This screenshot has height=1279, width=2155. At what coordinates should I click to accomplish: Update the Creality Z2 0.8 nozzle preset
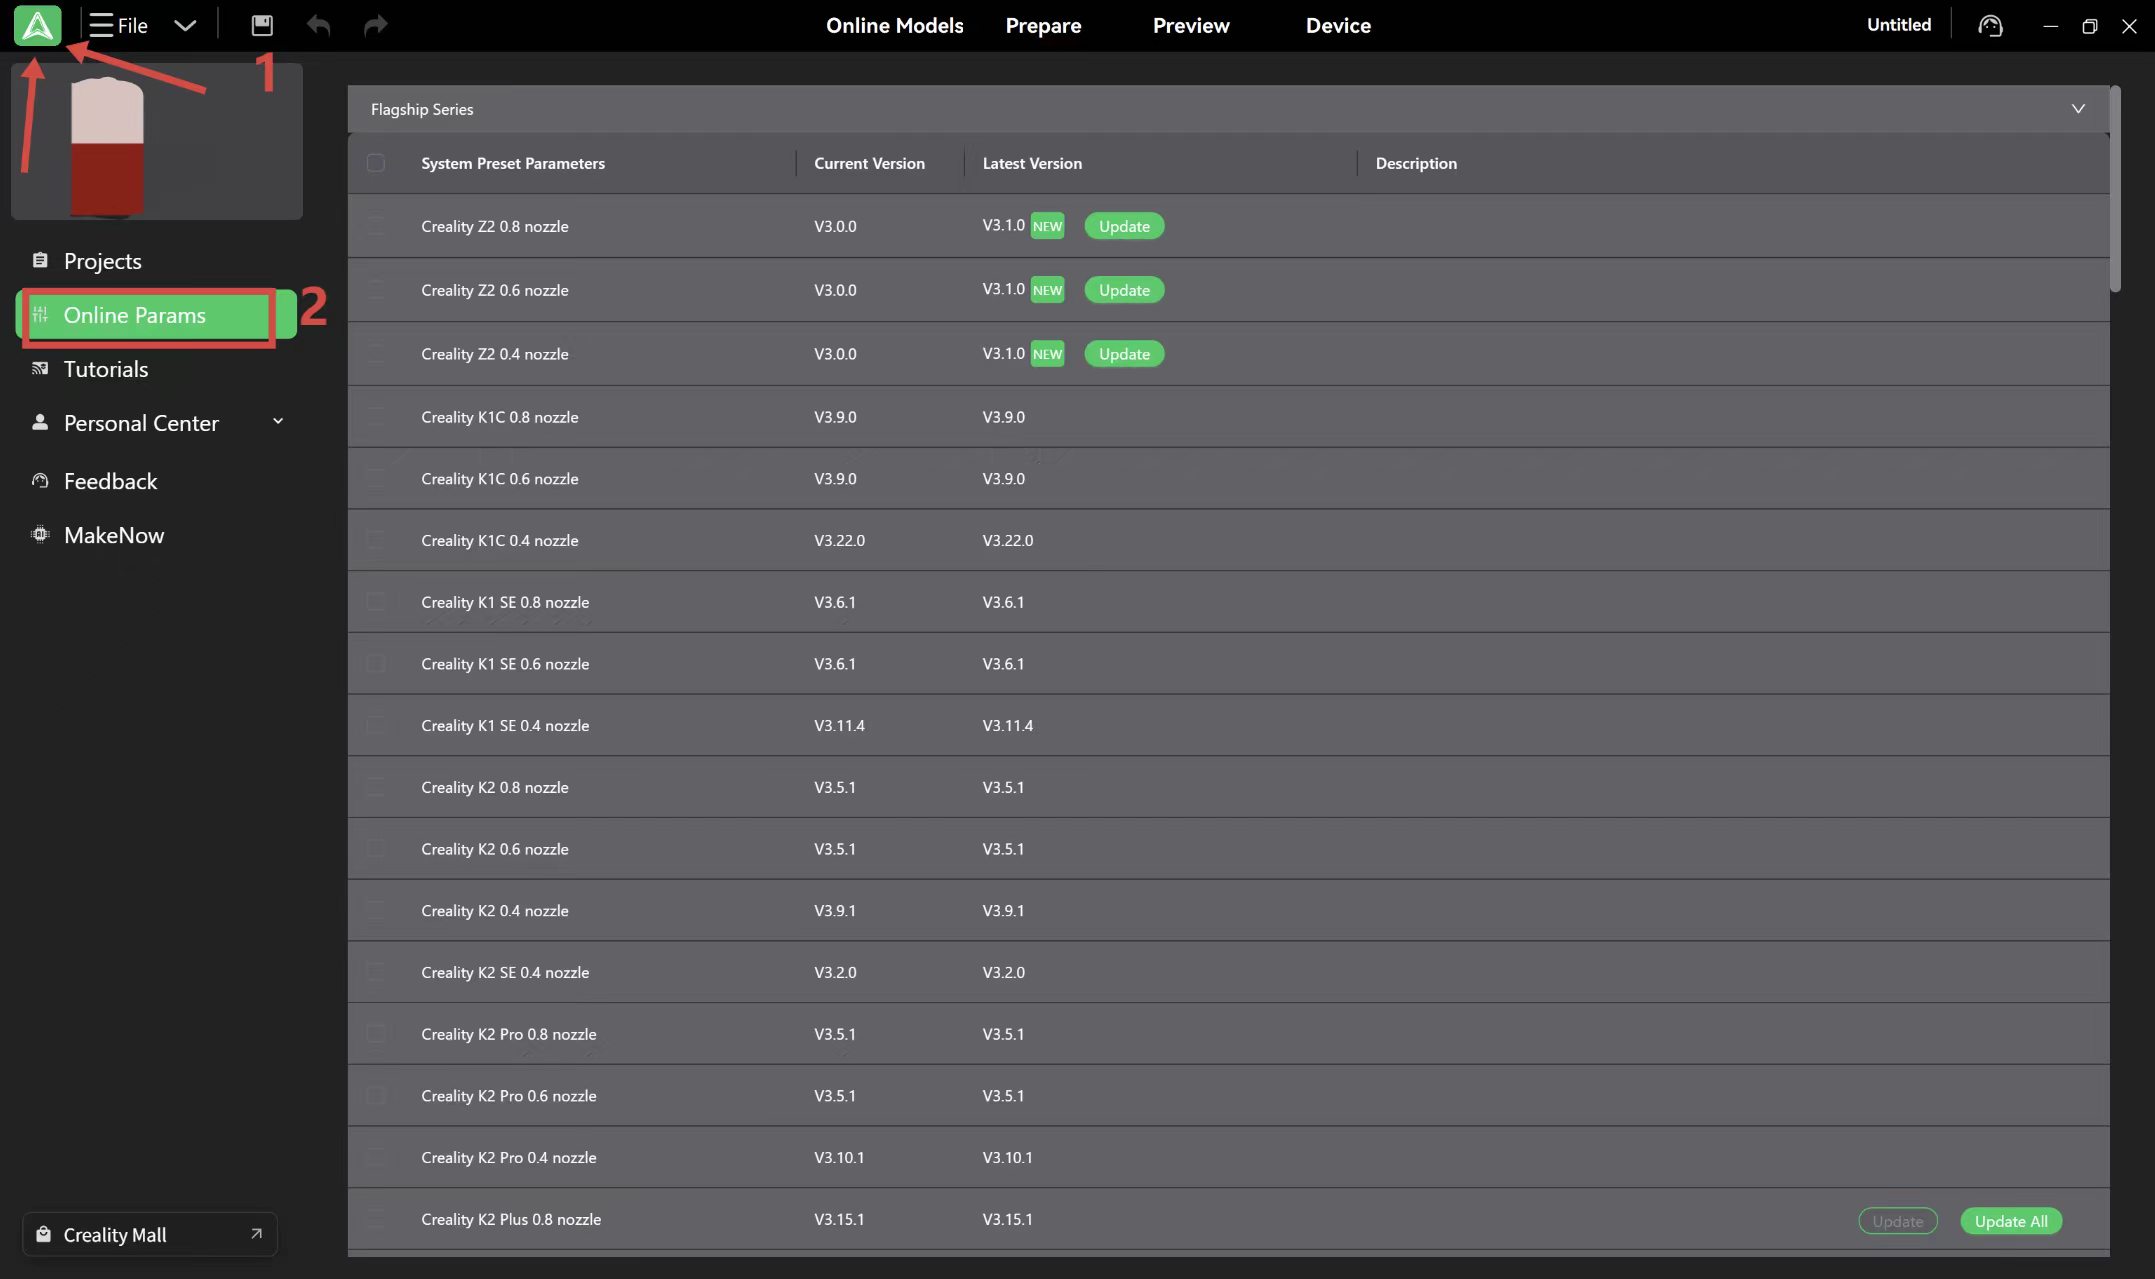1124,226
